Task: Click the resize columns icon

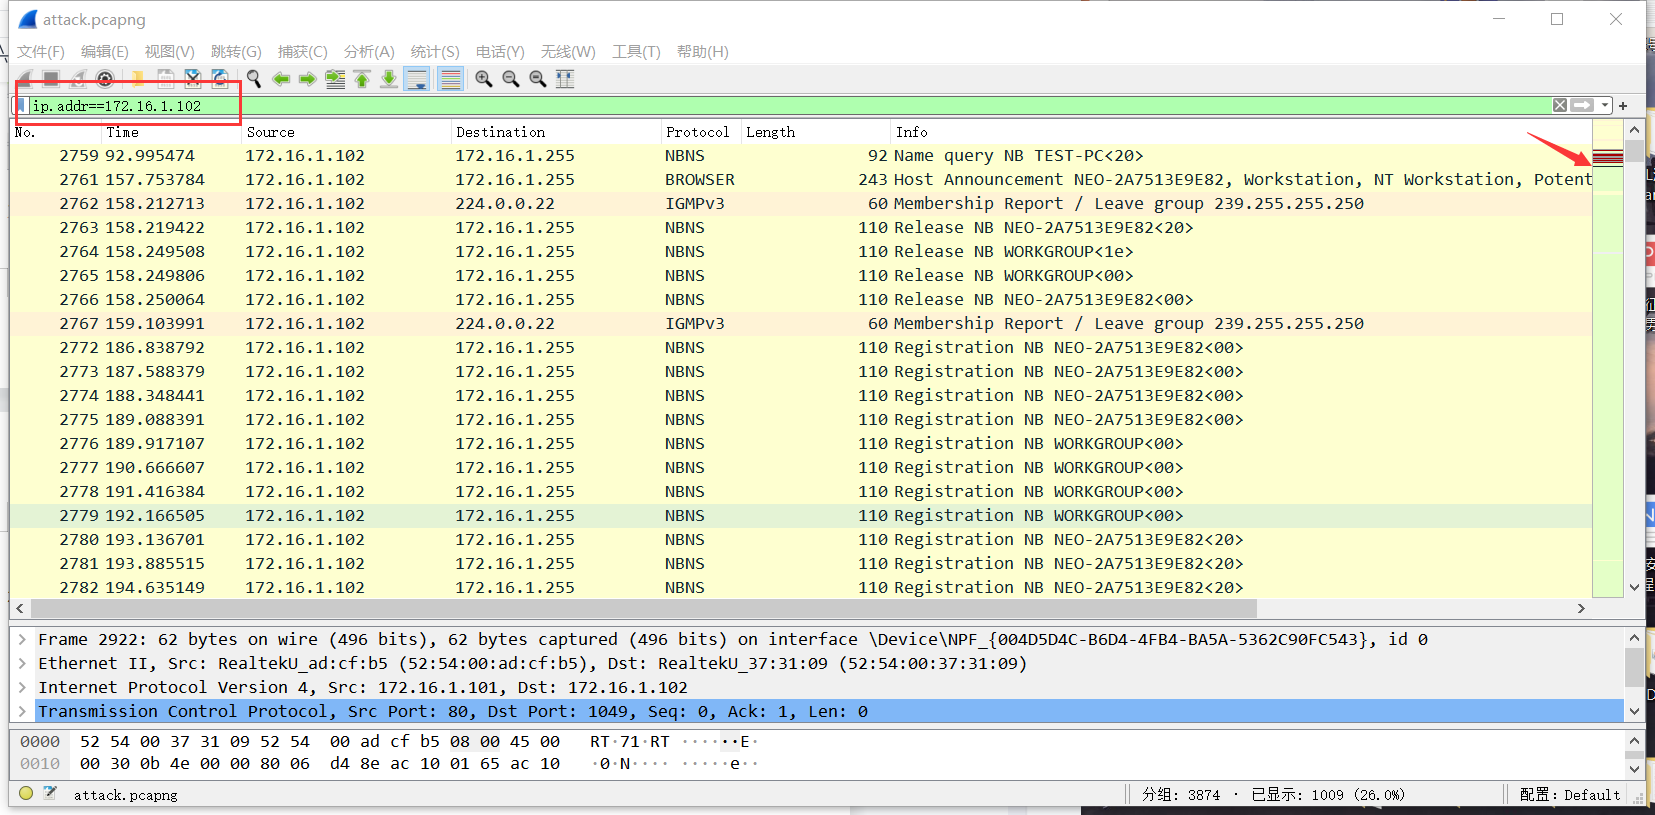Action: click(x=565, y=79)
